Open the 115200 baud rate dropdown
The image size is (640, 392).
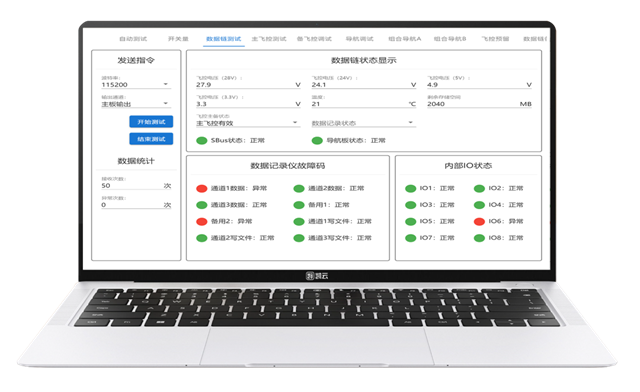(x=136, y=85)
